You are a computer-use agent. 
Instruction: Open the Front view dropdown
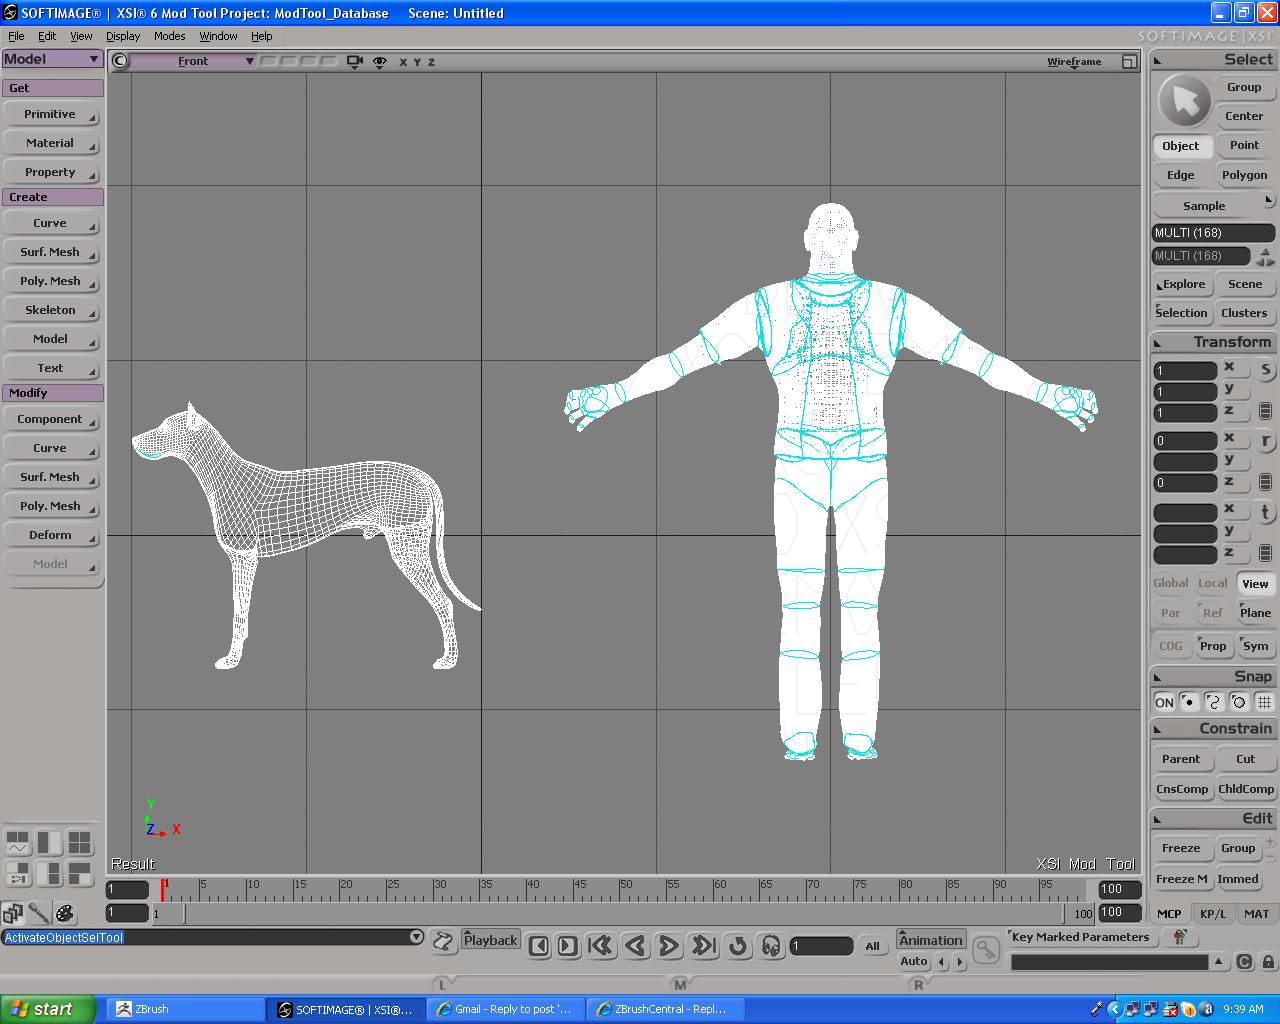tap(193, 61)
